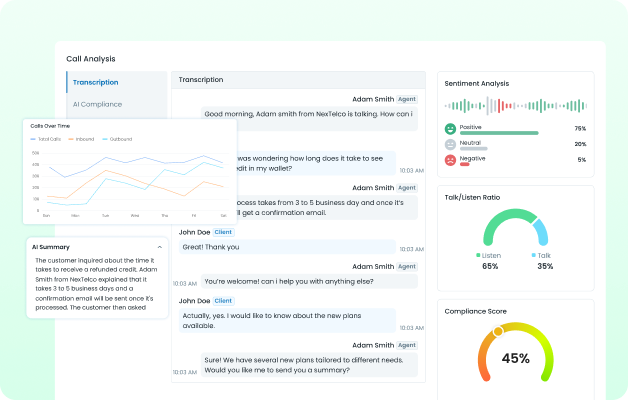
Task: Click the green Listen legend dot
Action: click(x=478, y=255)
